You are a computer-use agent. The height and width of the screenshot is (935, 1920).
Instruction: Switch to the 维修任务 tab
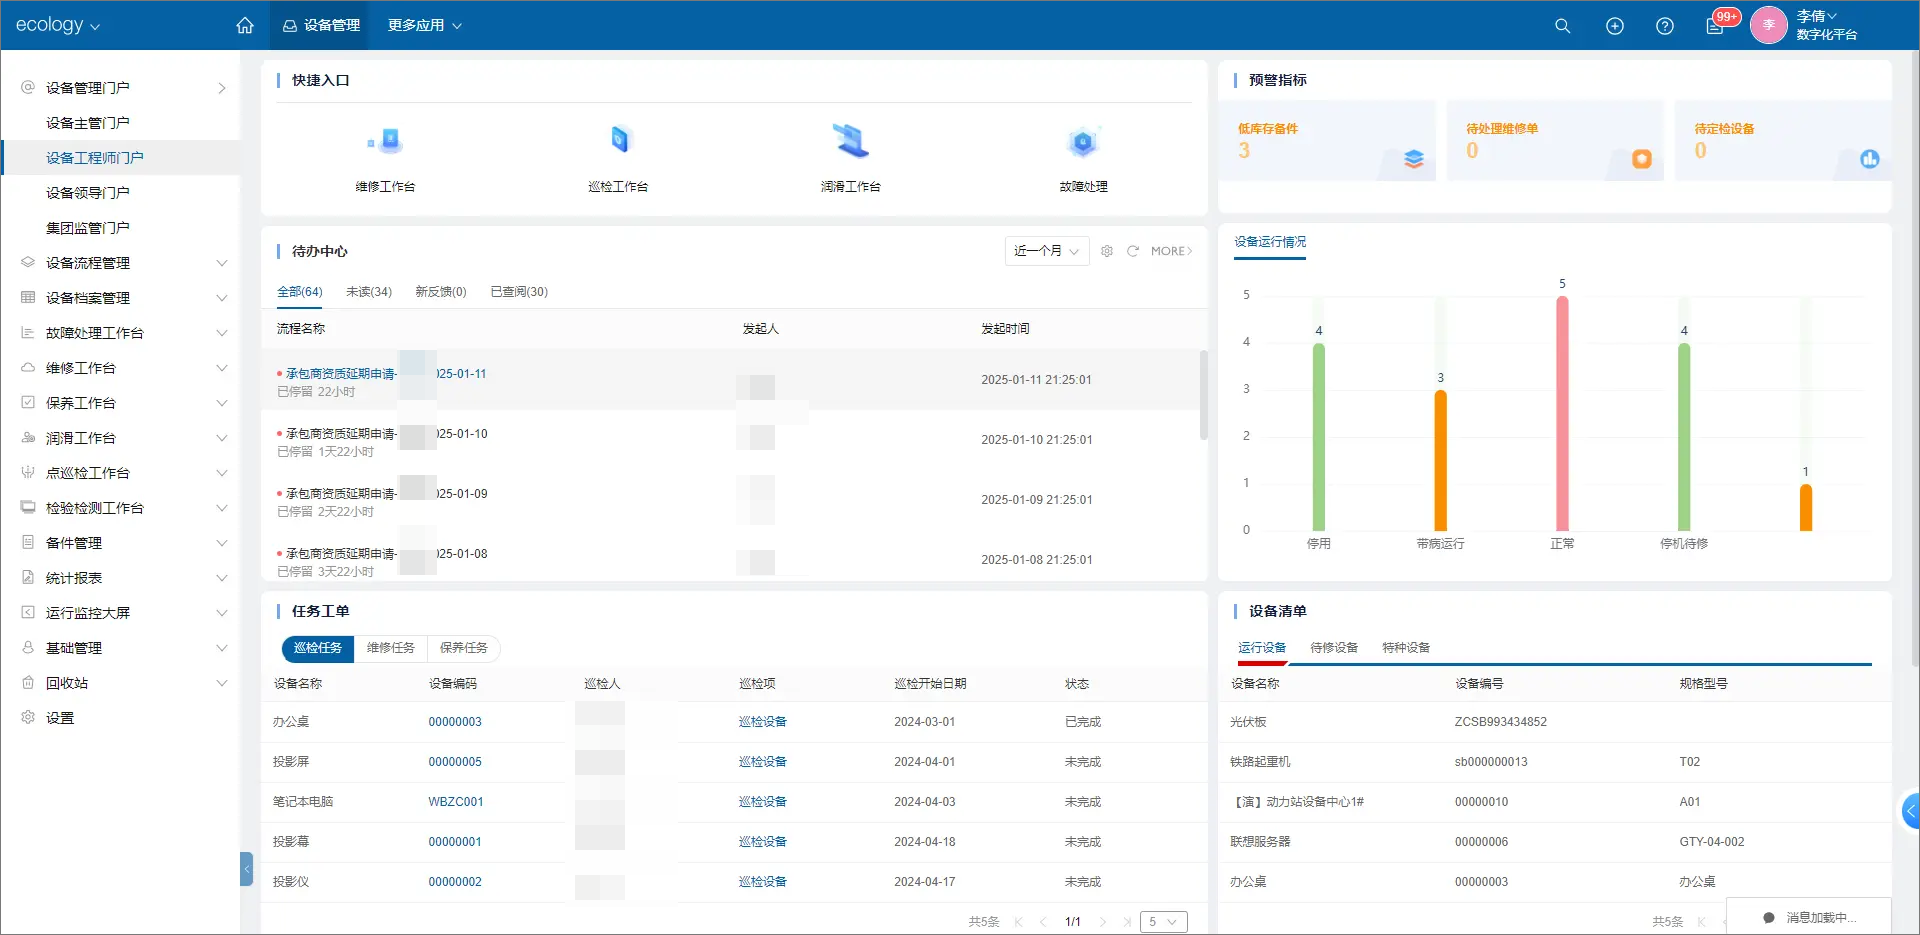pyautogui.click(x=390, y=648)
